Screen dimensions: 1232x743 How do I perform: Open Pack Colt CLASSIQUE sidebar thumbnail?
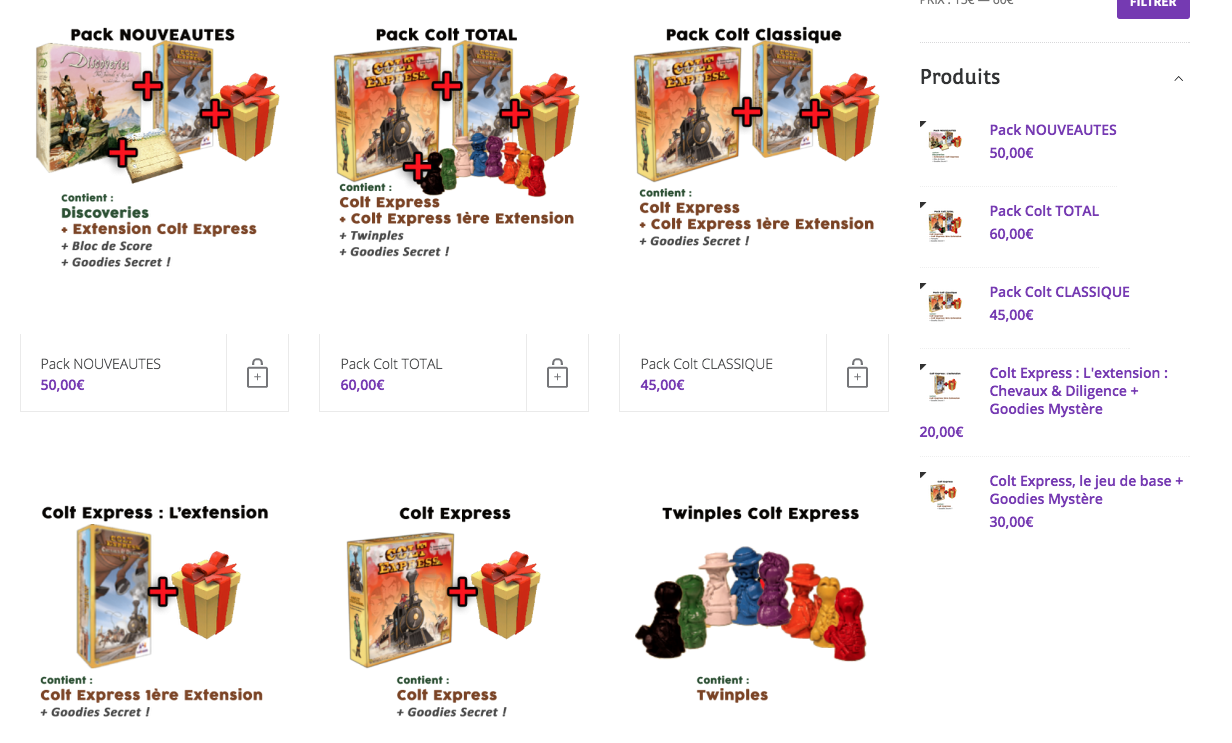(944, 304)
